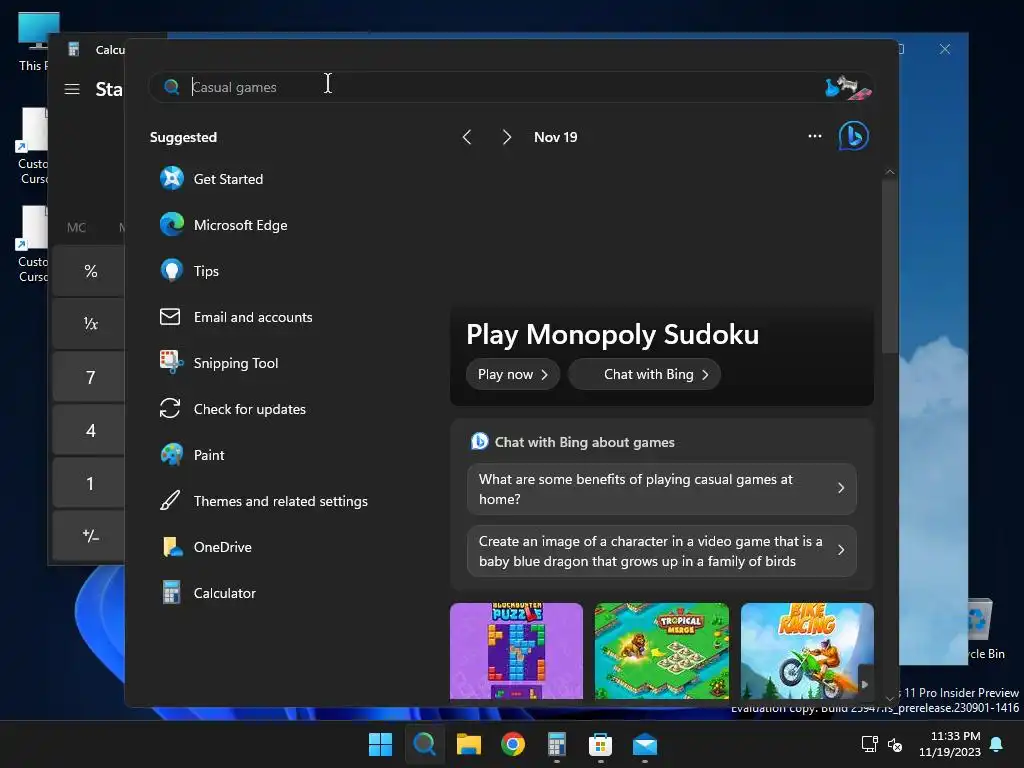
Task: Open Mail app from taskbar
Action: [x=645, y=744]
